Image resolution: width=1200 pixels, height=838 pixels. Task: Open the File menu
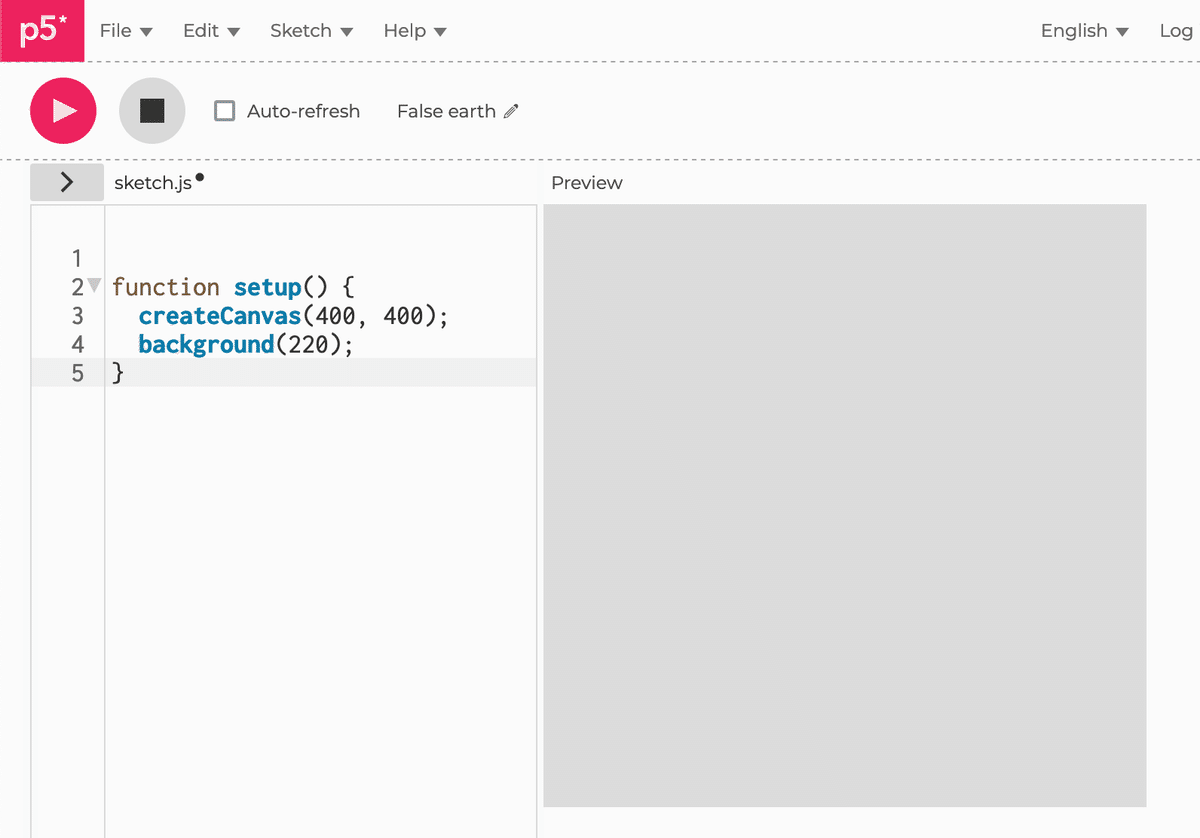(126, 31)
